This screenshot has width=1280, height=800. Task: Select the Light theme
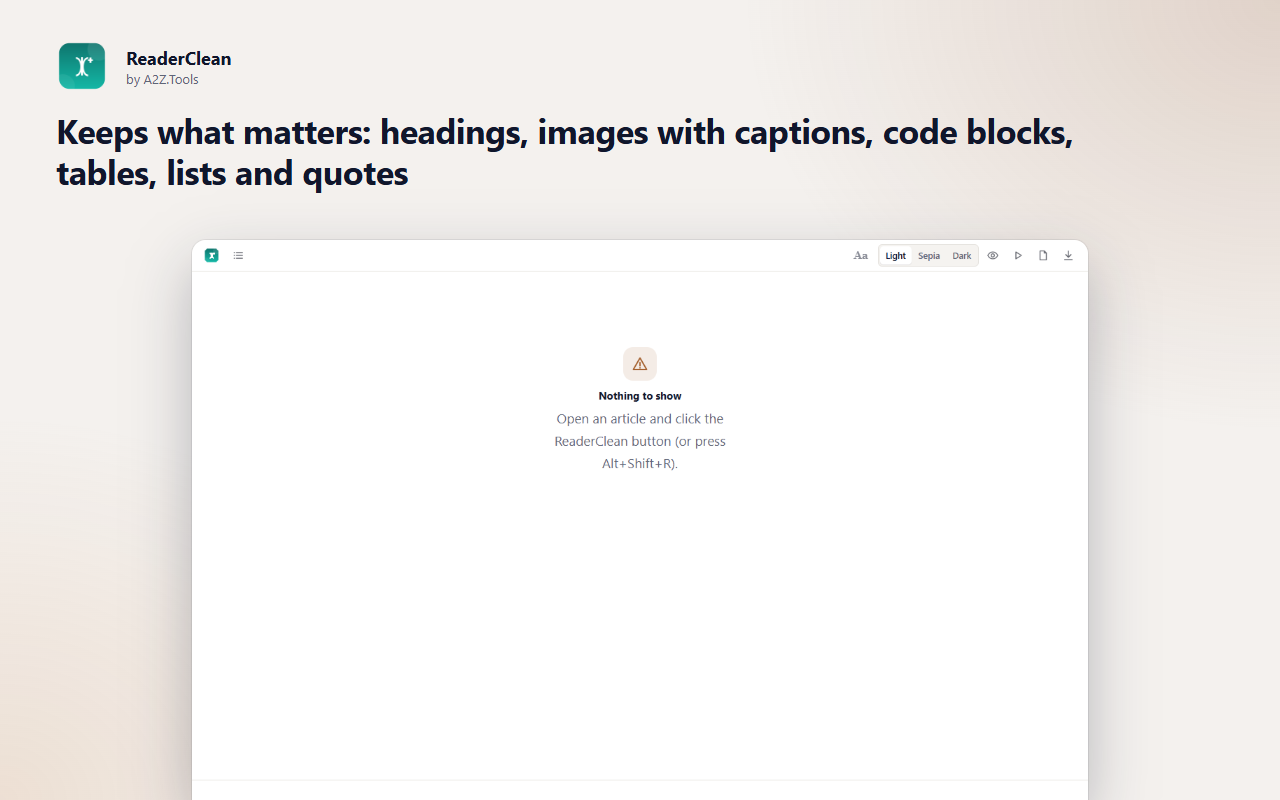[x=896, y=256]
